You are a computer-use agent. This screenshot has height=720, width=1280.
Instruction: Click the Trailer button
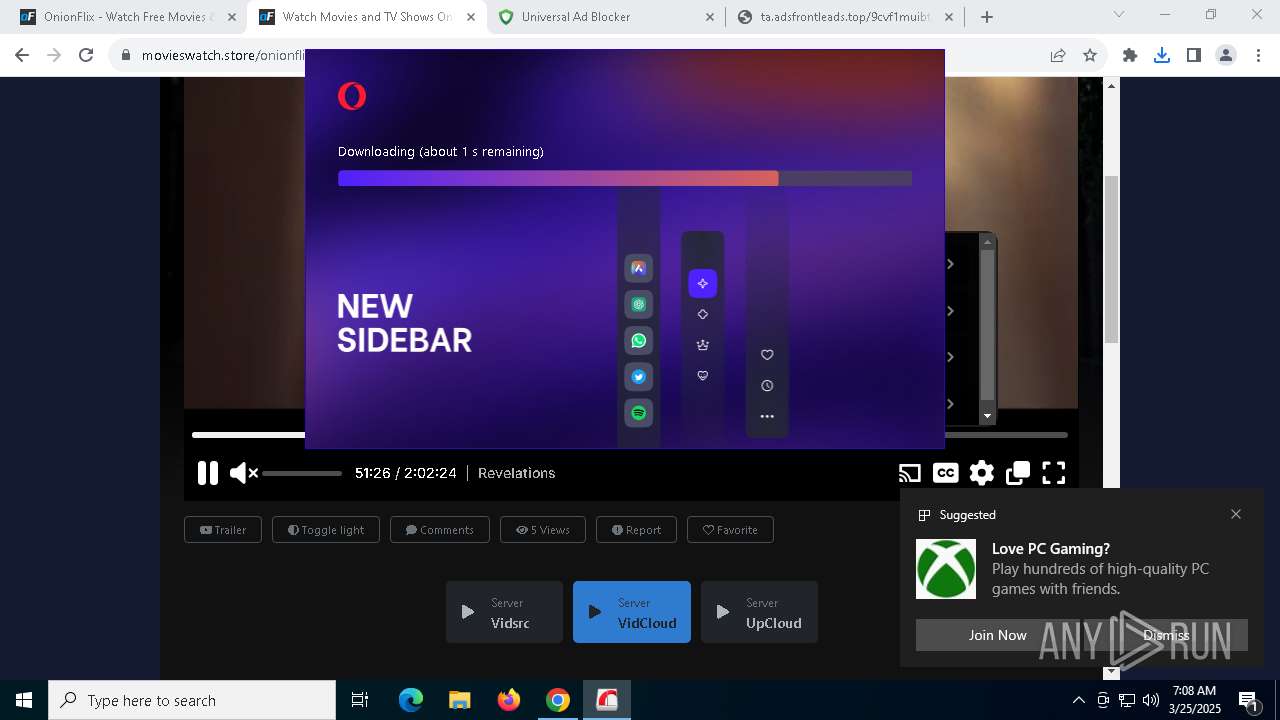[x=223, y=530]
